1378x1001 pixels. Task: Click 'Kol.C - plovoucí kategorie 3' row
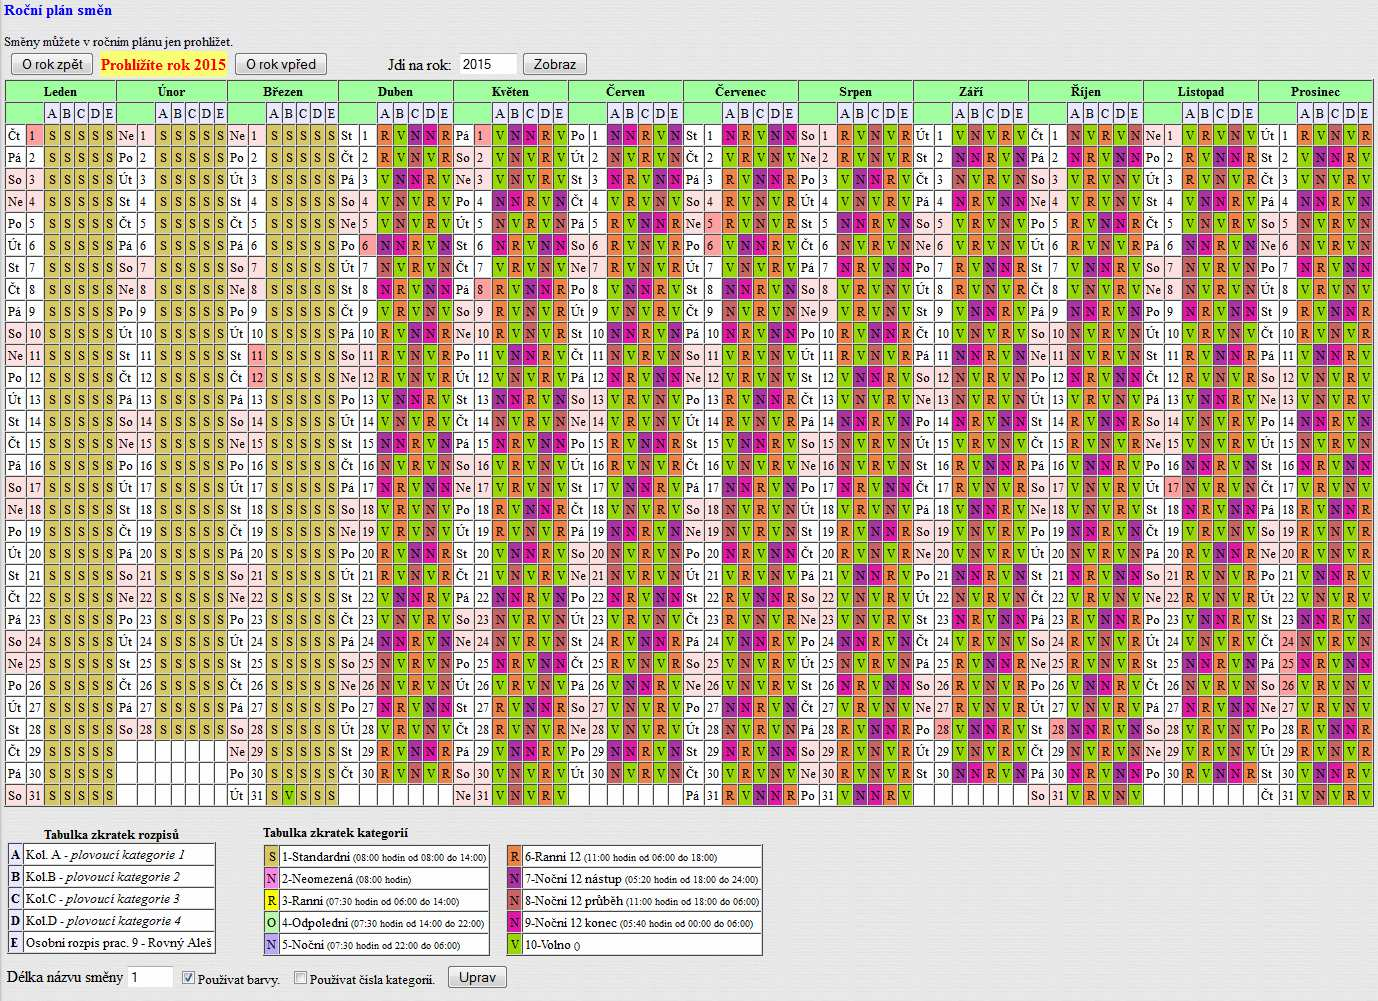tap(111, 899)
